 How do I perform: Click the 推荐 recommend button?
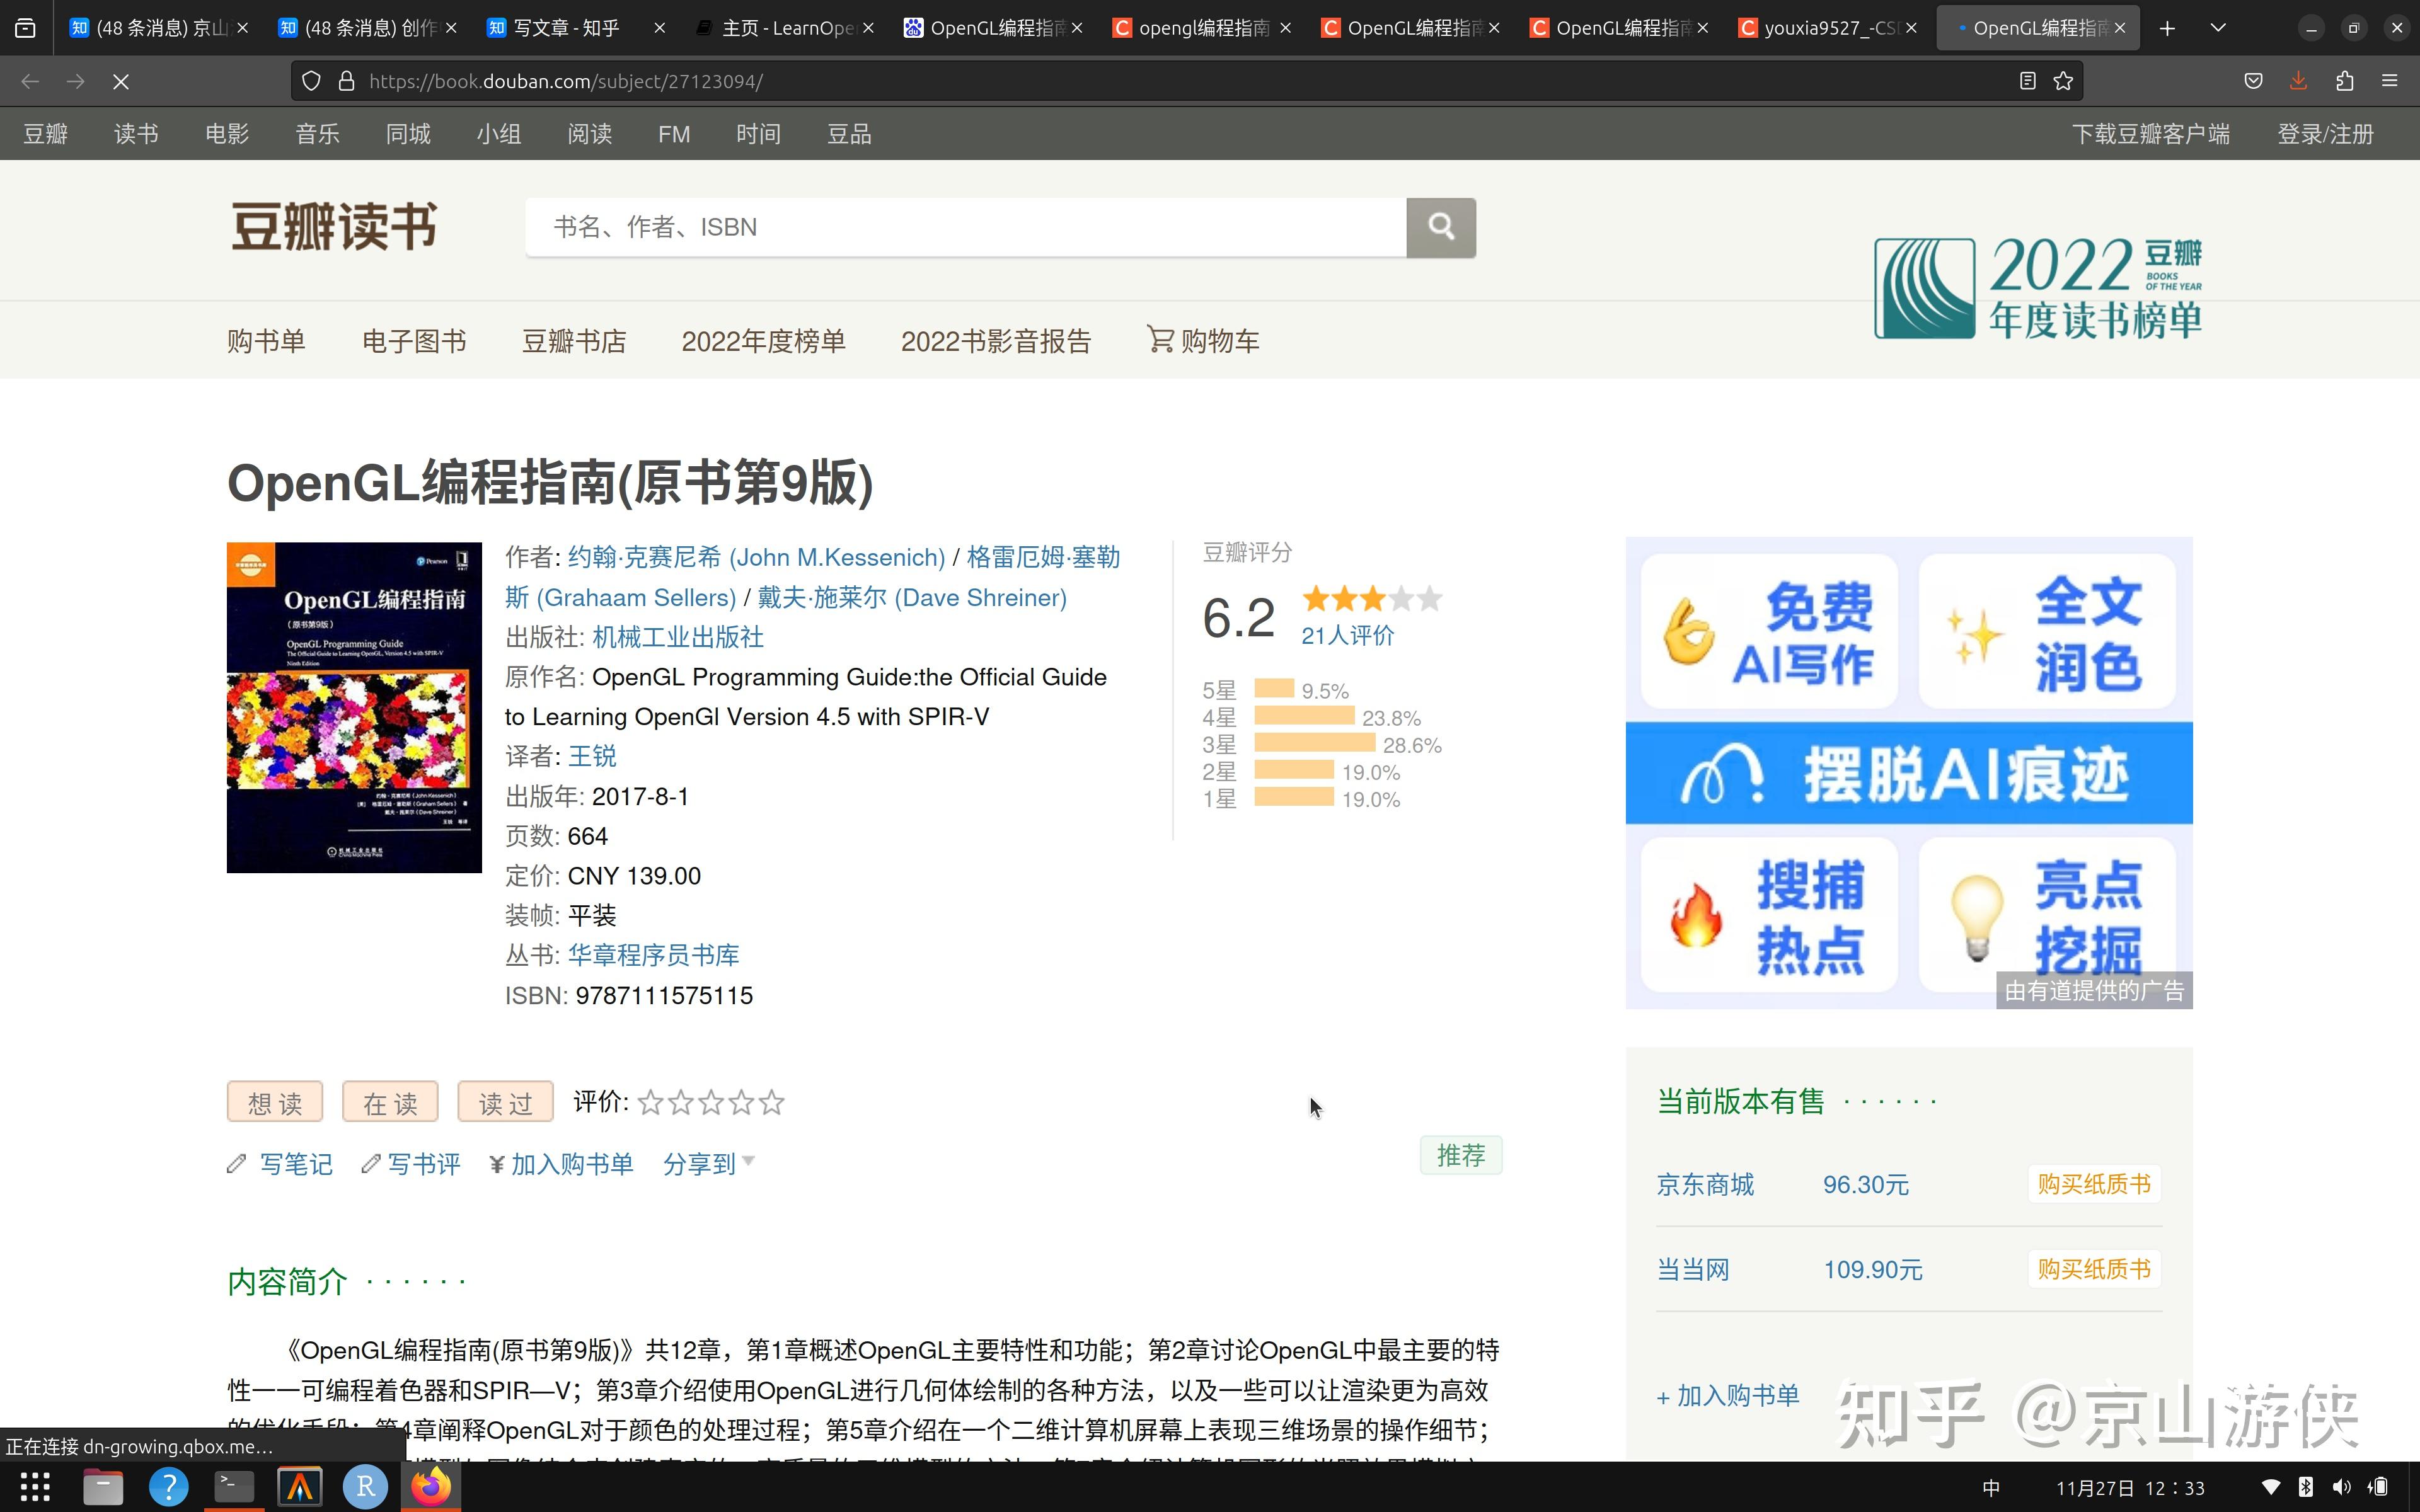pos(1460,1155)
